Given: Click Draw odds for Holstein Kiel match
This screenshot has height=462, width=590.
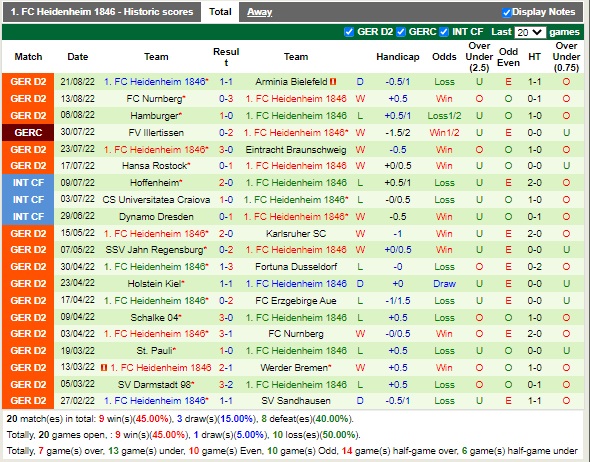Looking at the screenshot, I should (x=444, y=284).
